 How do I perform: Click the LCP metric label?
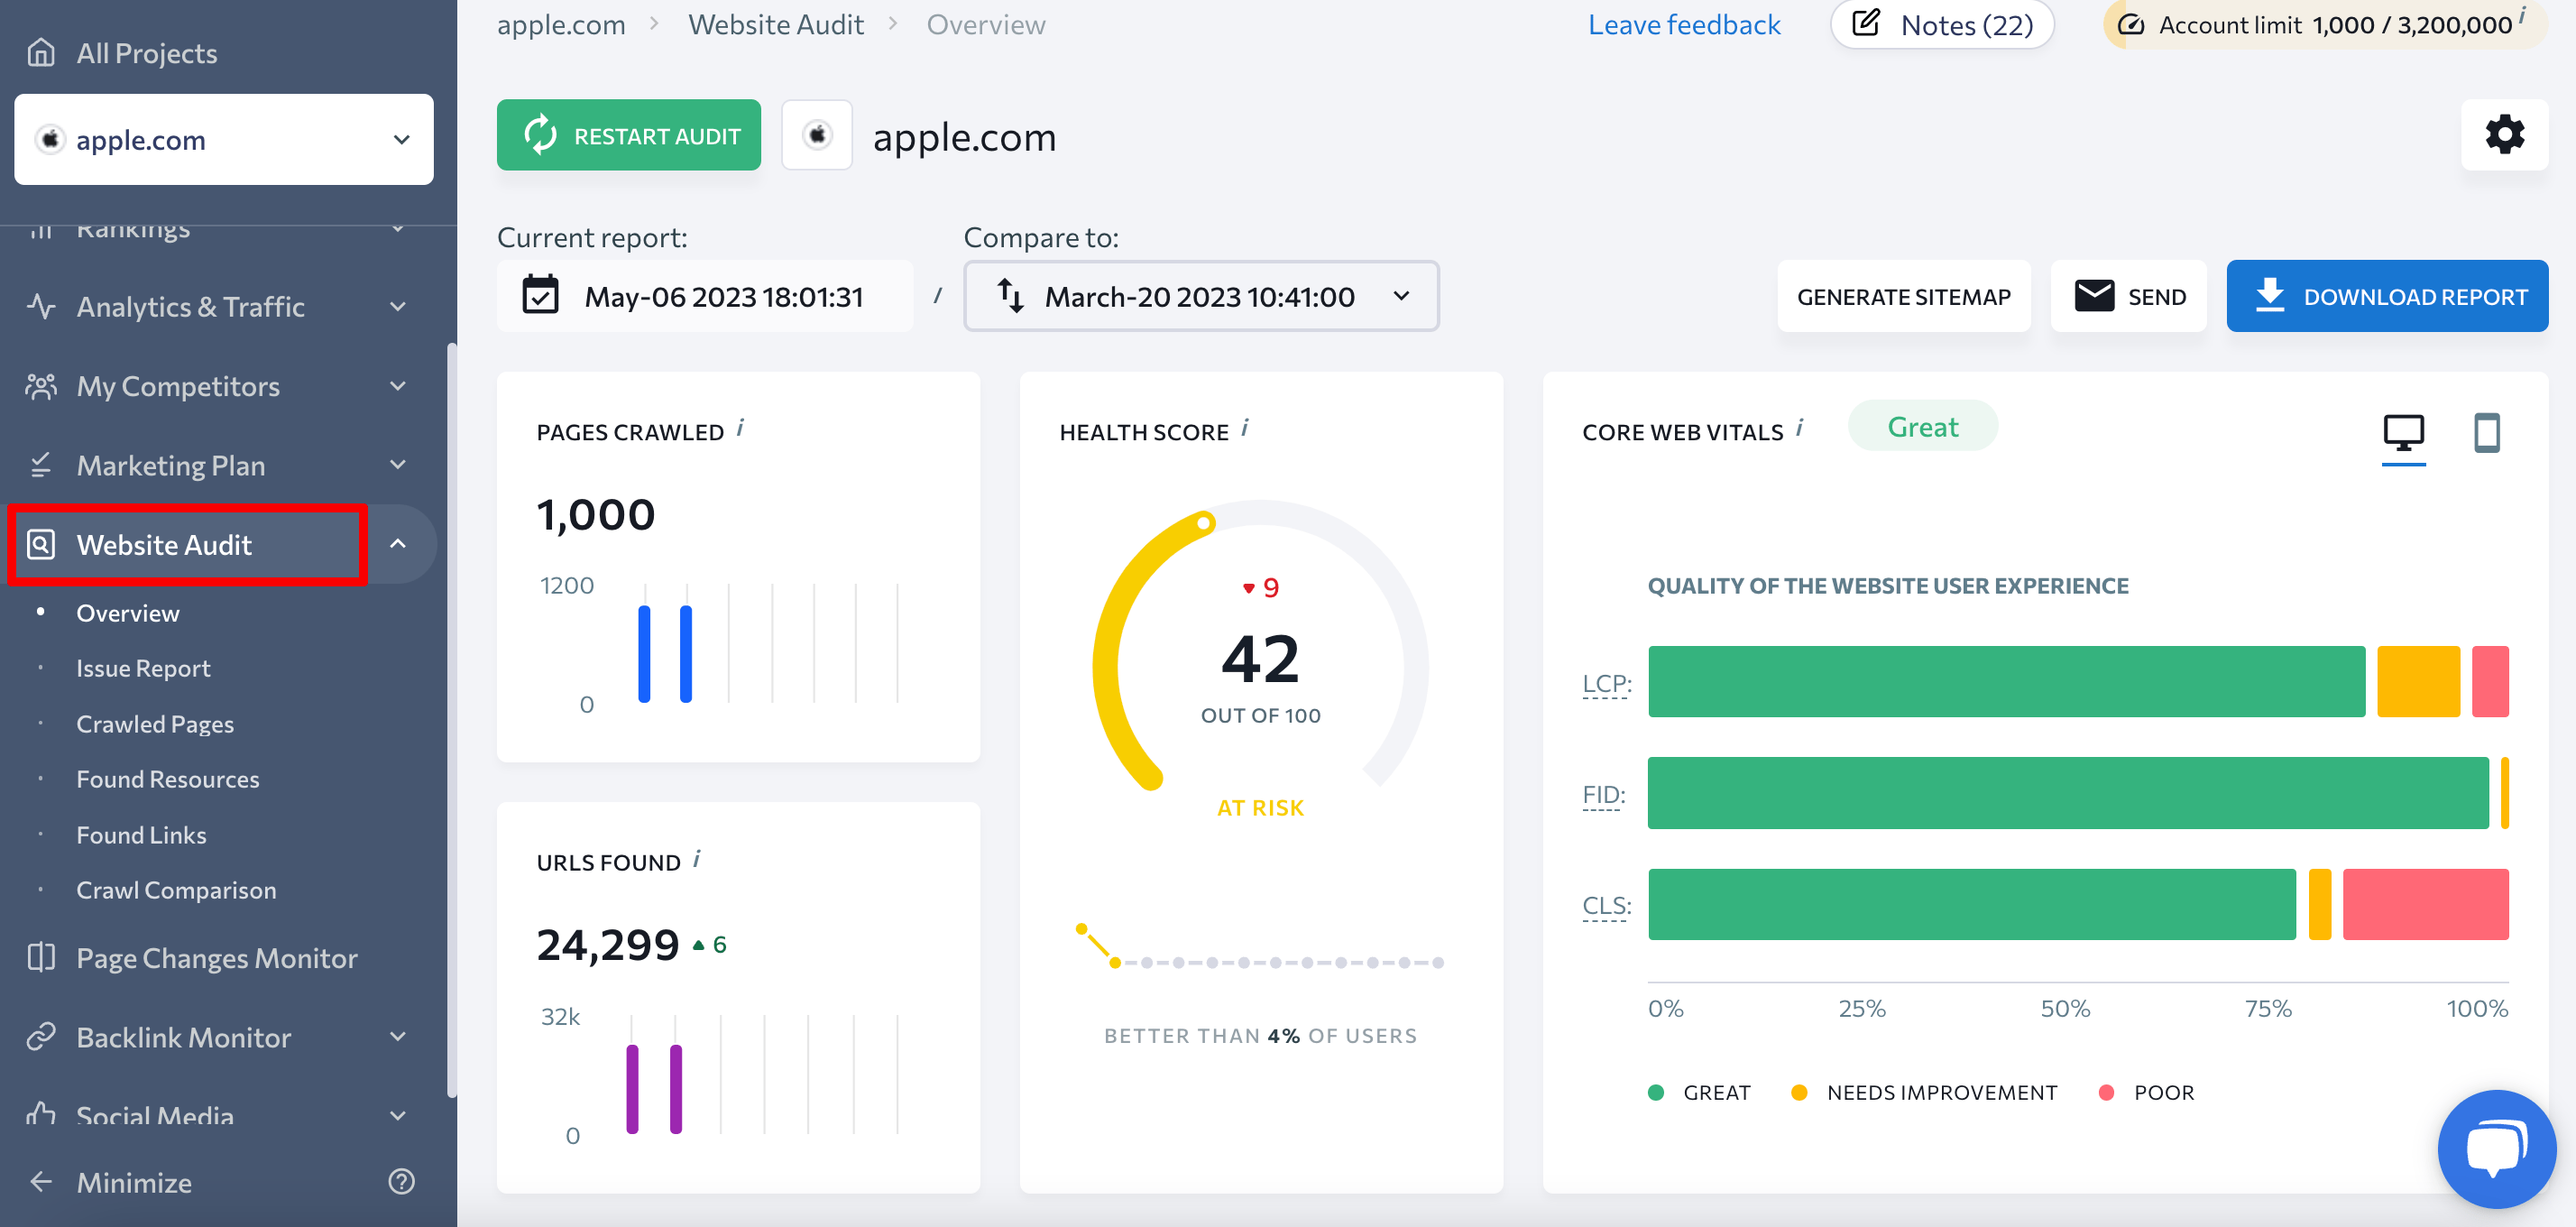pos(1607,683)
